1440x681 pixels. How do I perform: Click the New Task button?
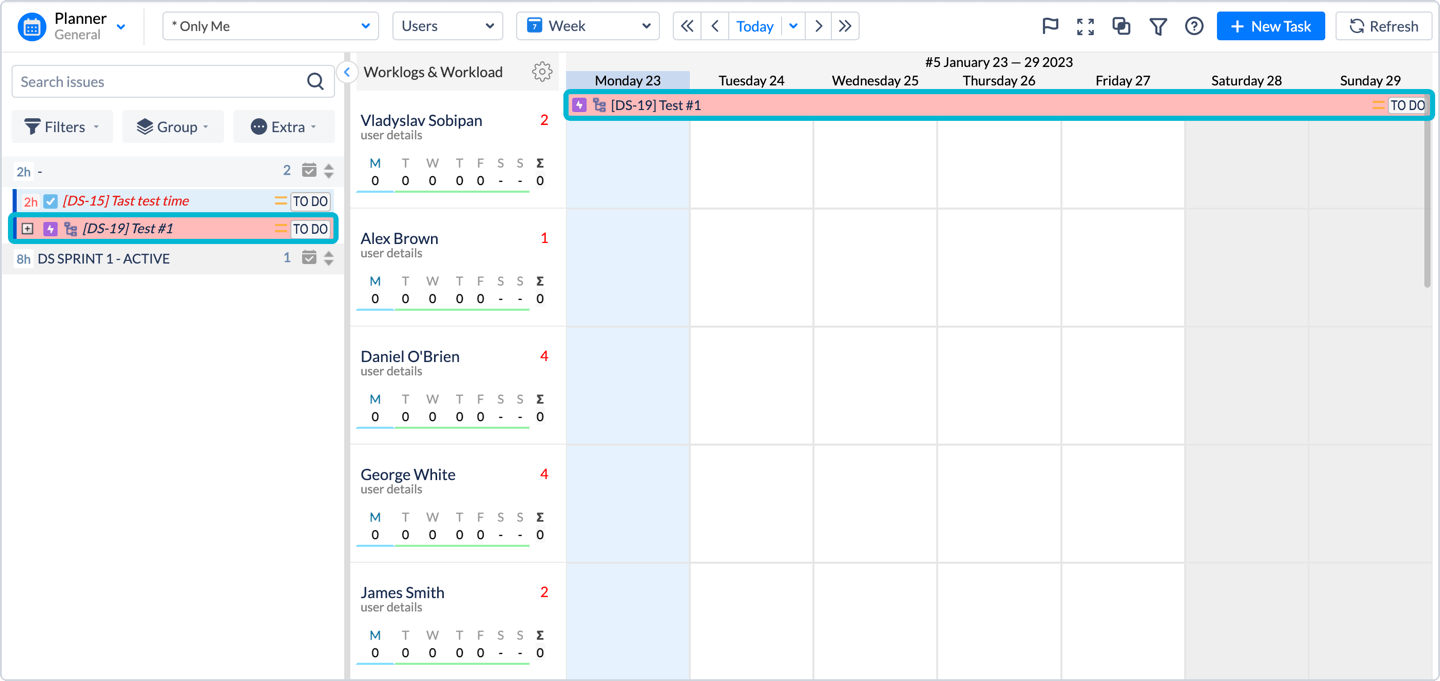[1270, 26]
